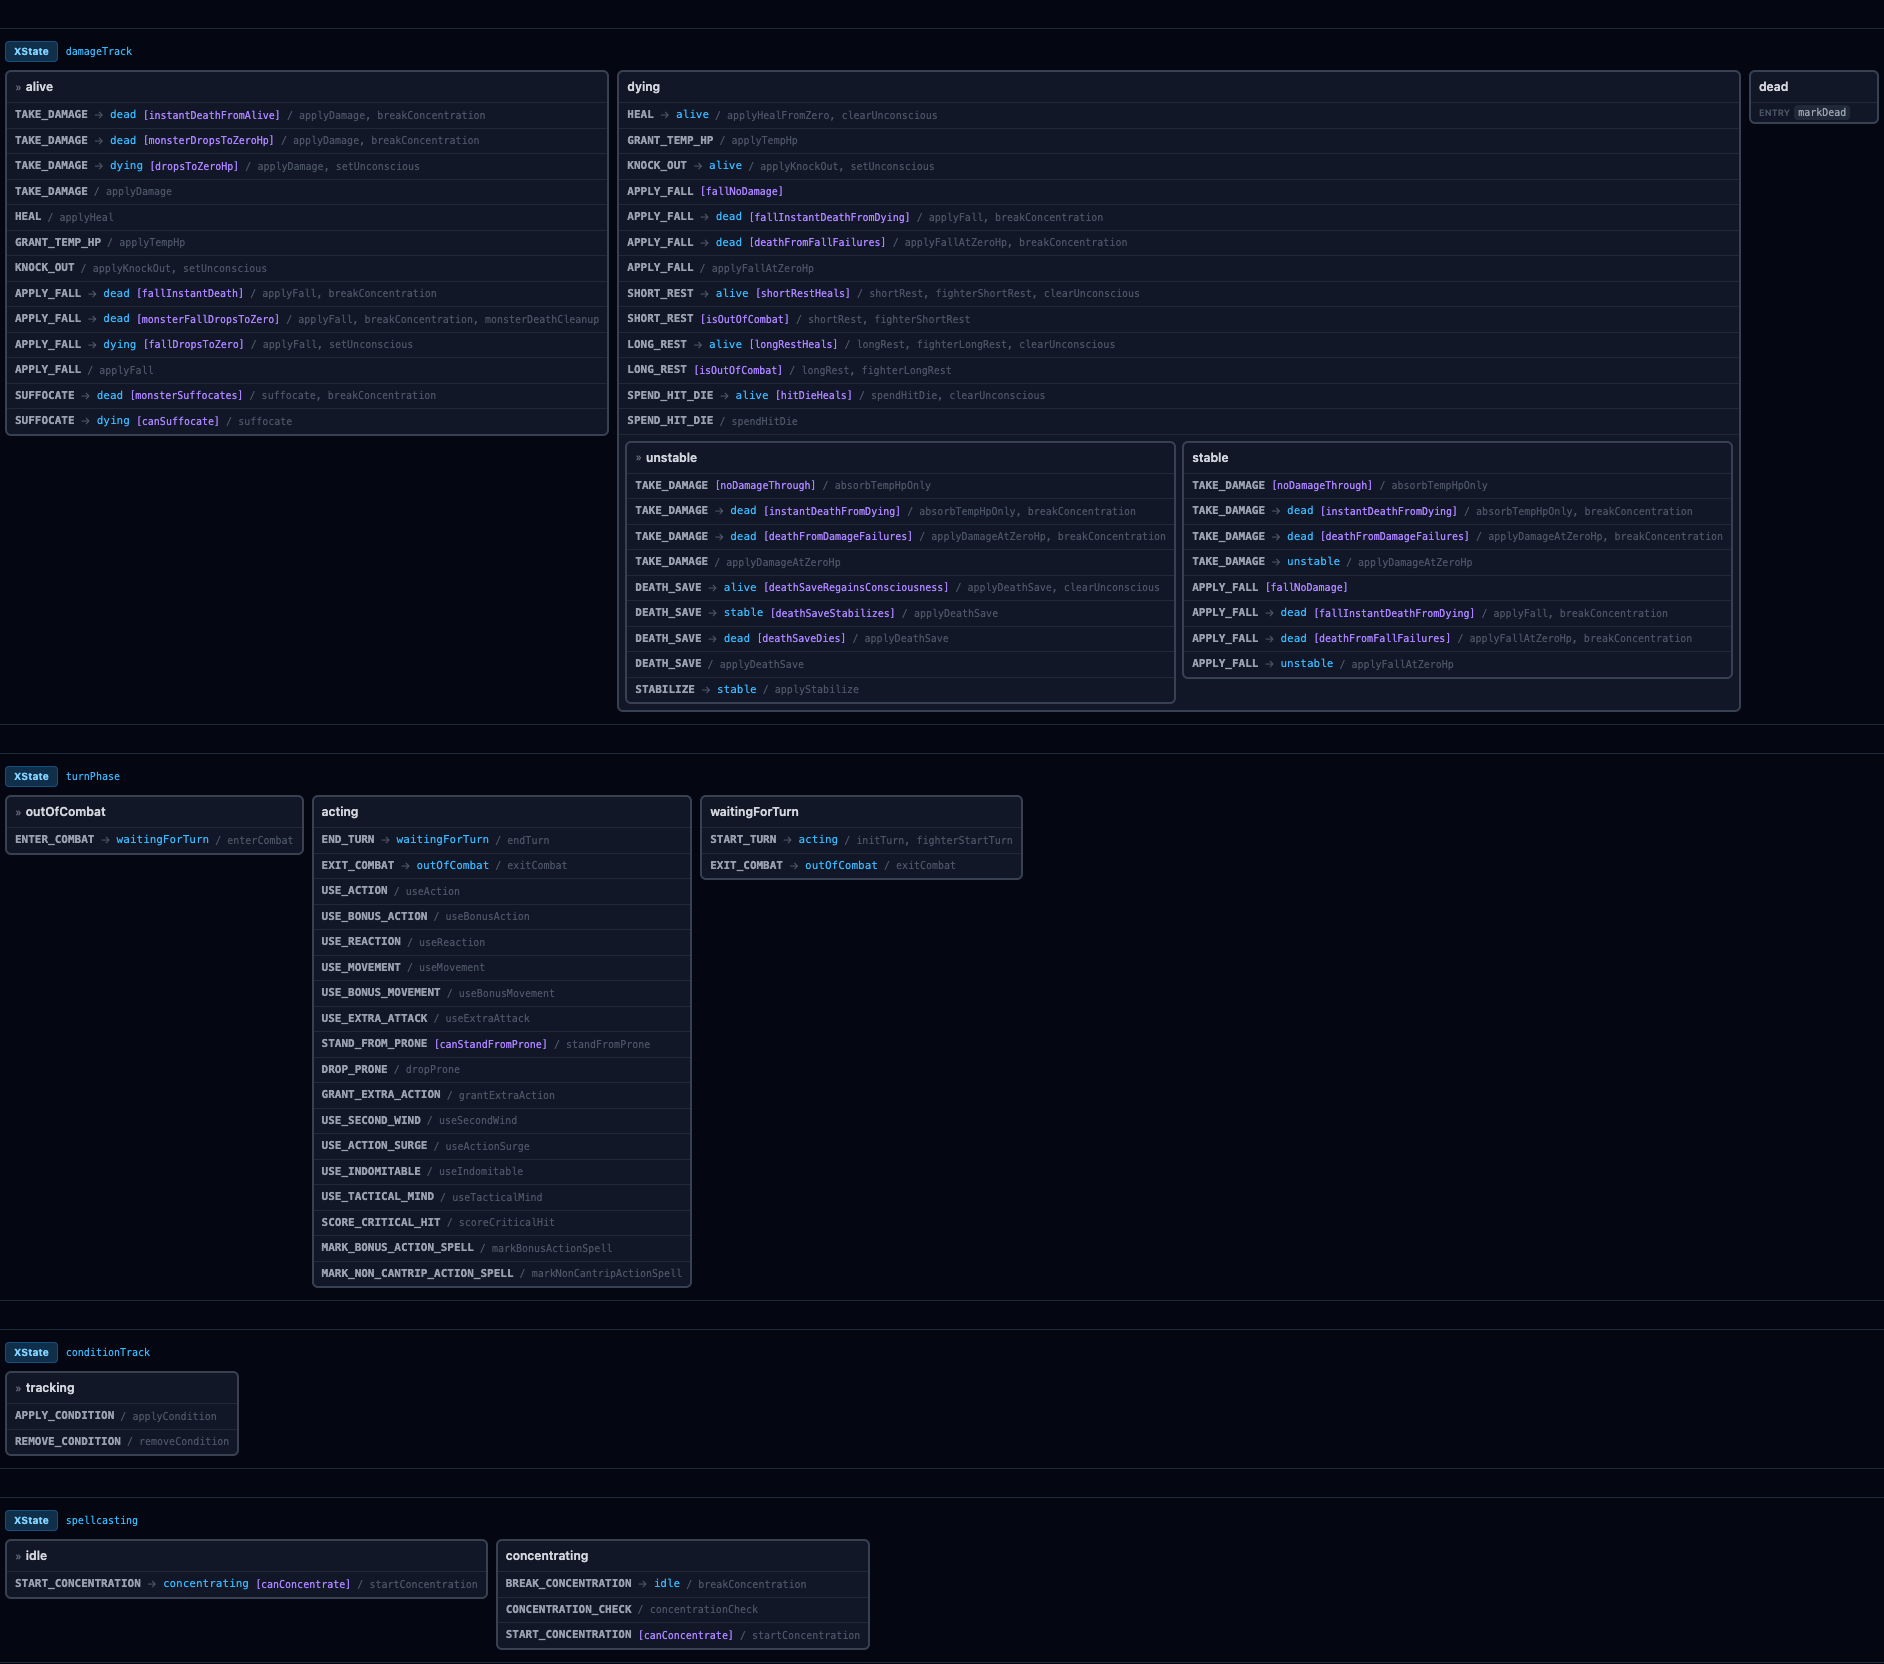
Task: Click the arrow icon in START_TURN to acting transition
Action: coord(786,840)
